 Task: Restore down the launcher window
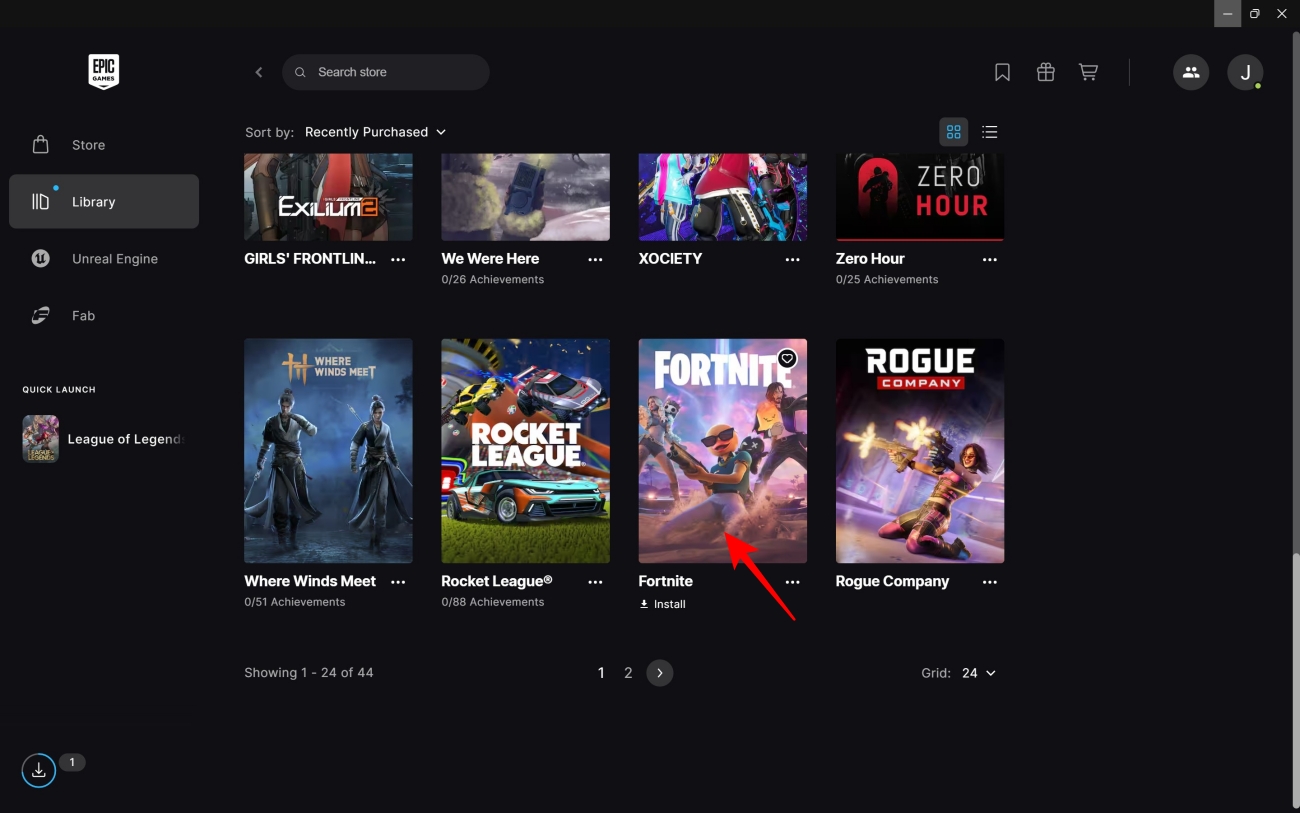click(1255, 13)
